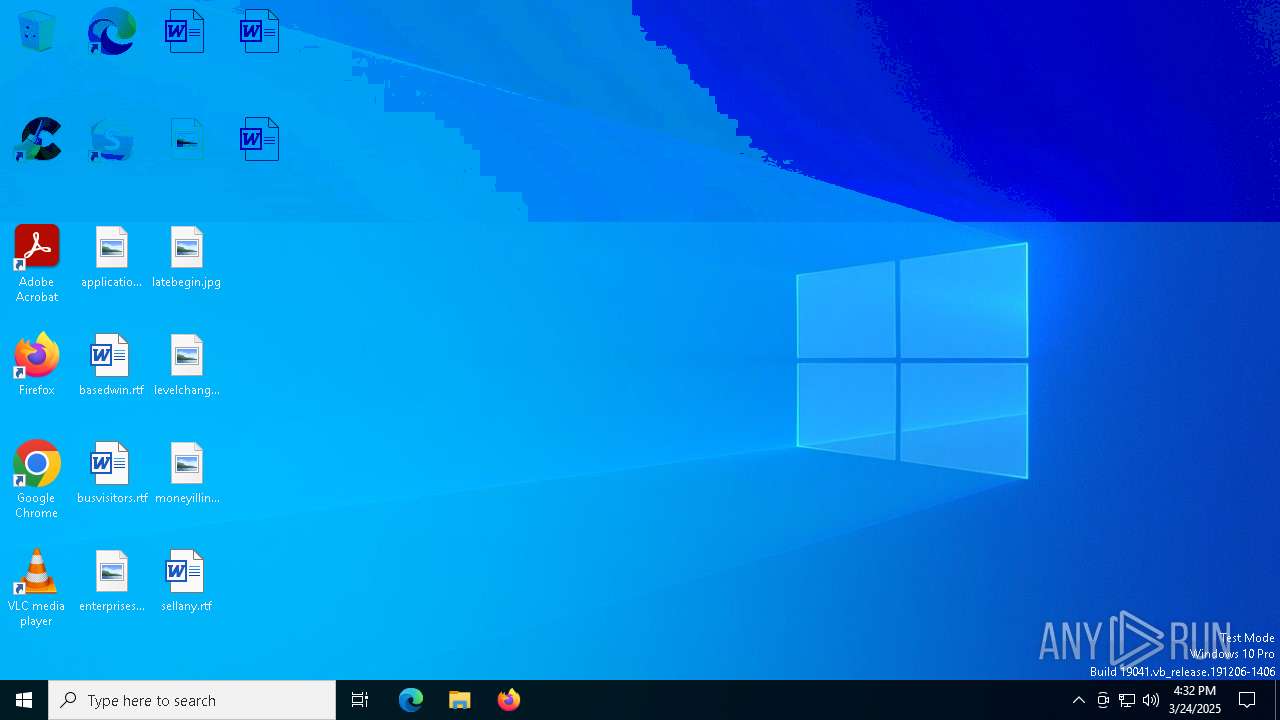Focus the 'Type here to search' box
The height and width of the screenshot is (720, 1280).
click(192, 700)
